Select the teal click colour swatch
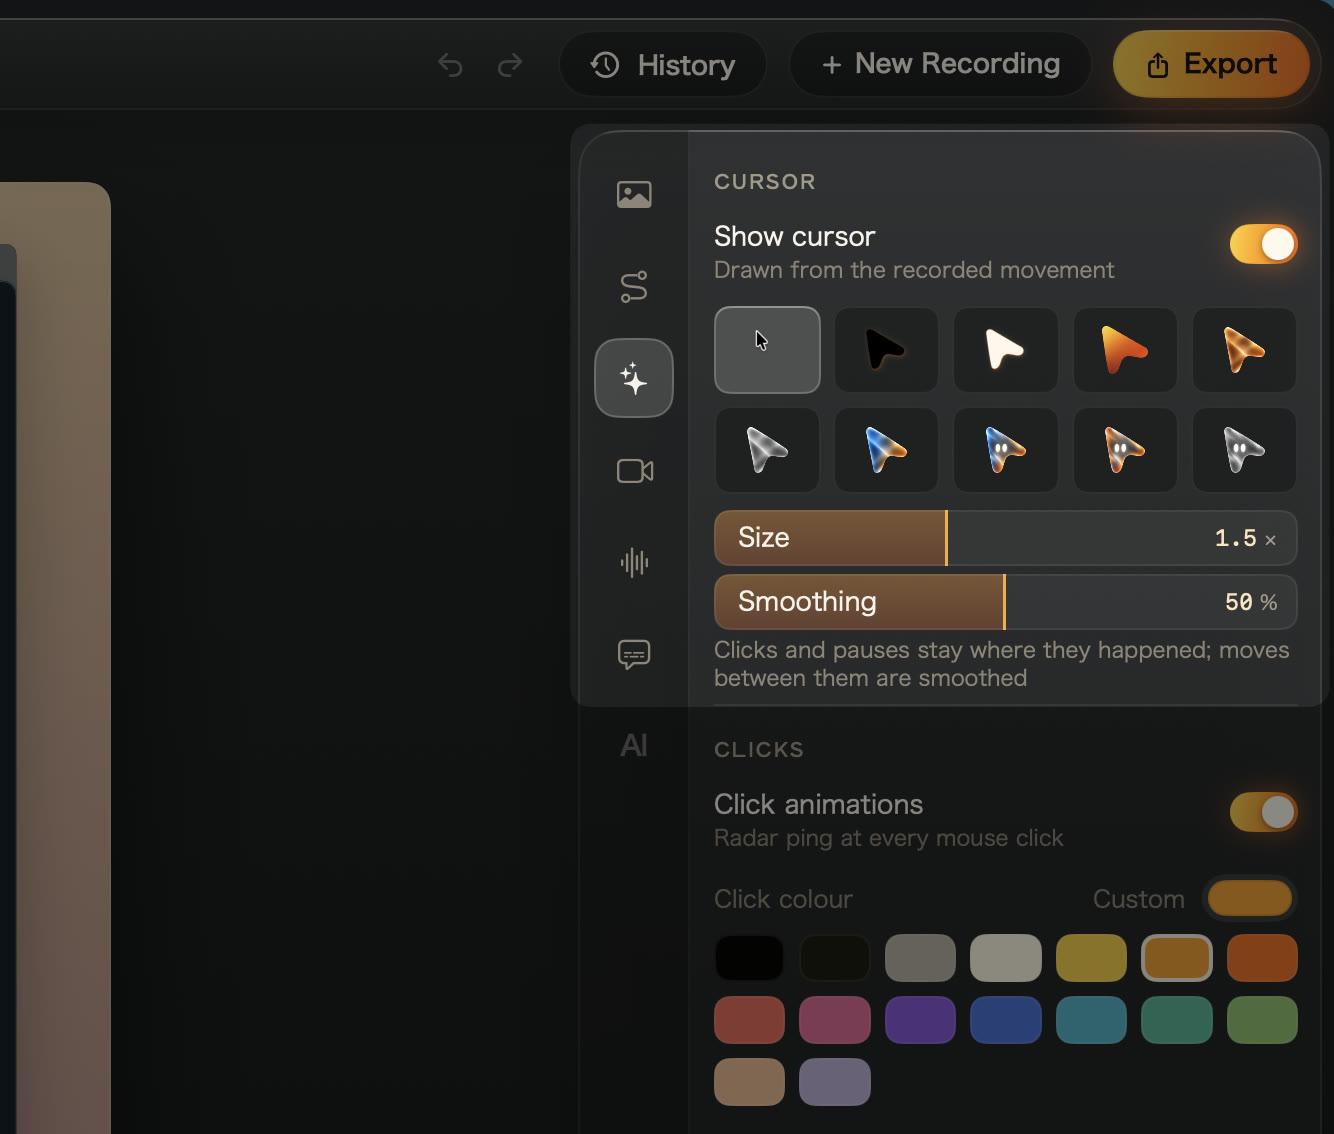The image size is (1334, 1134). coord(1091,1020)
